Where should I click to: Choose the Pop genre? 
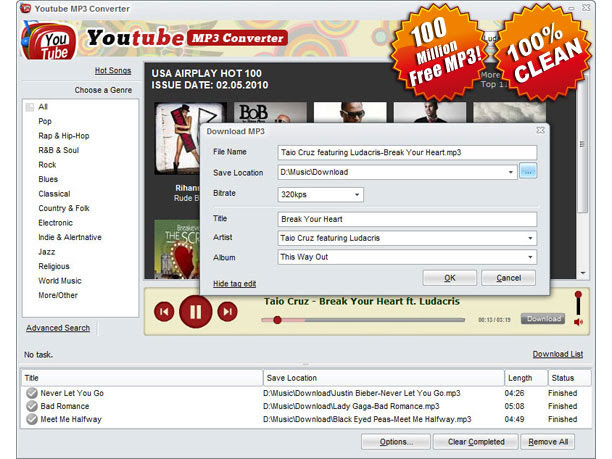coord(45,121)
